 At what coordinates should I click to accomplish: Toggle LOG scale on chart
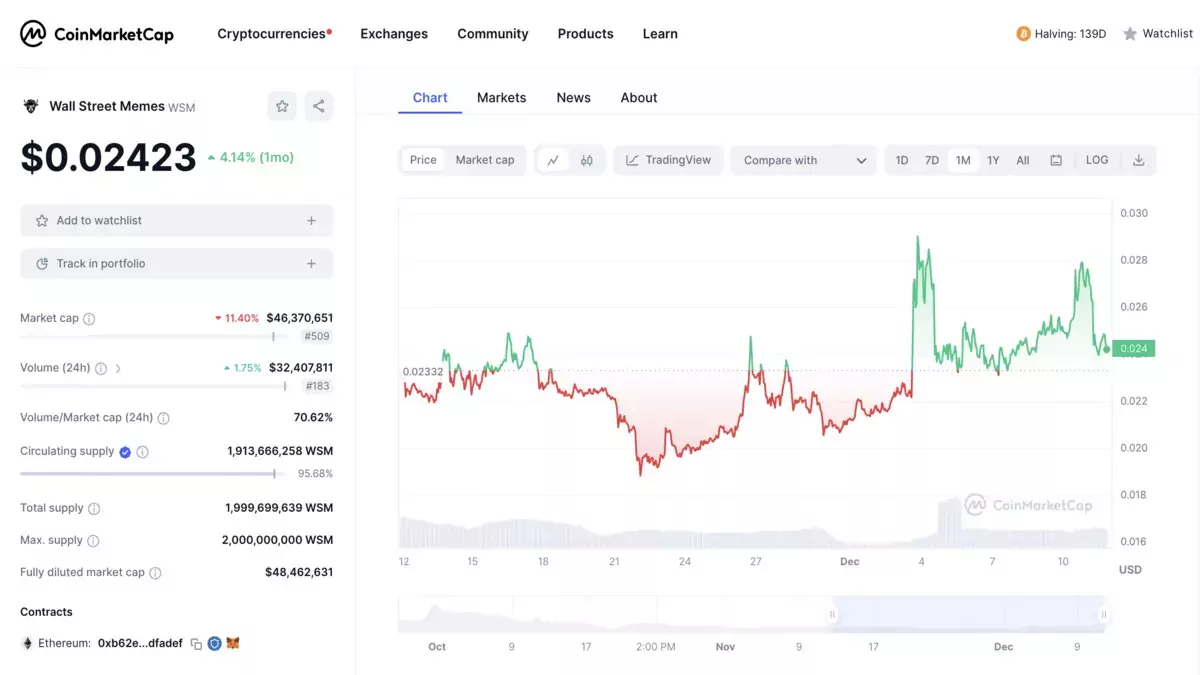click(1097, 160)
